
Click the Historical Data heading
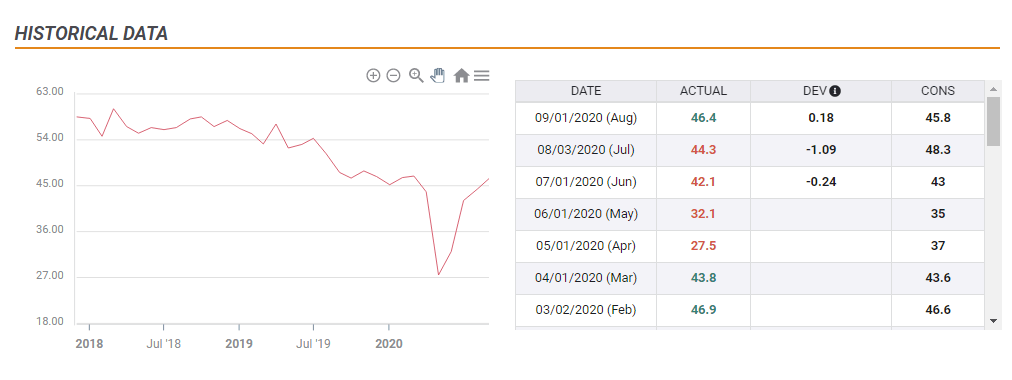[x=91, y=34]
